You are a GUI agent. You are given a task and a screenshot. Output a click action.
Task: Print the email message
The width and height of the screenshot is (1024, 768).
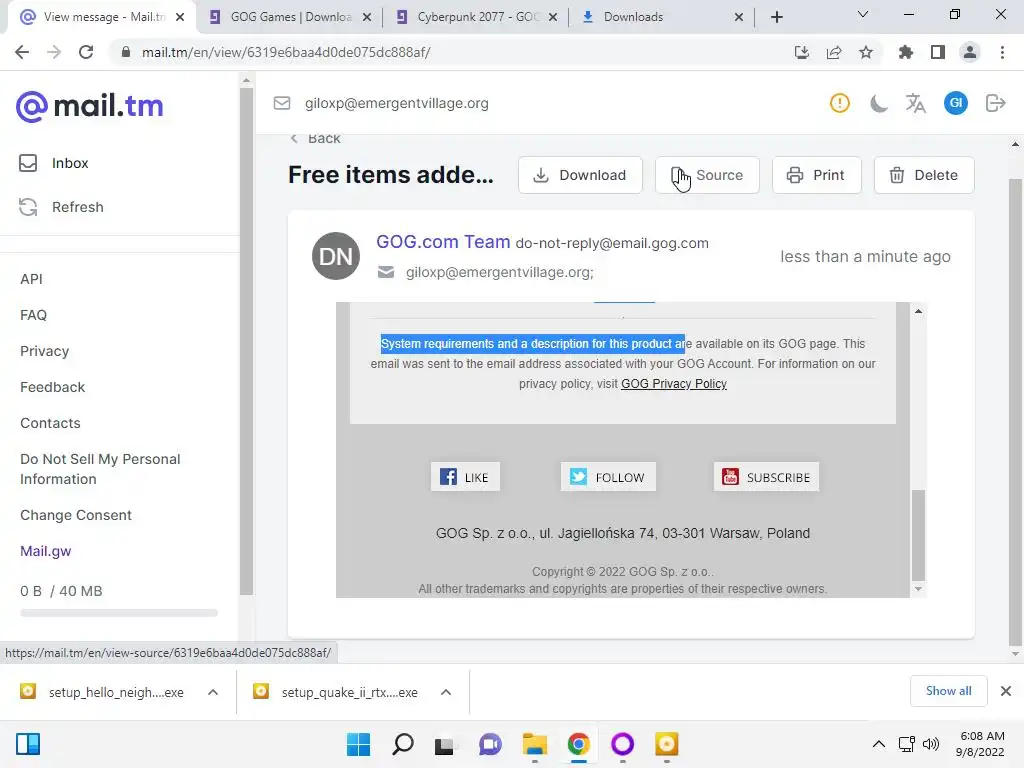coord(816,175)
